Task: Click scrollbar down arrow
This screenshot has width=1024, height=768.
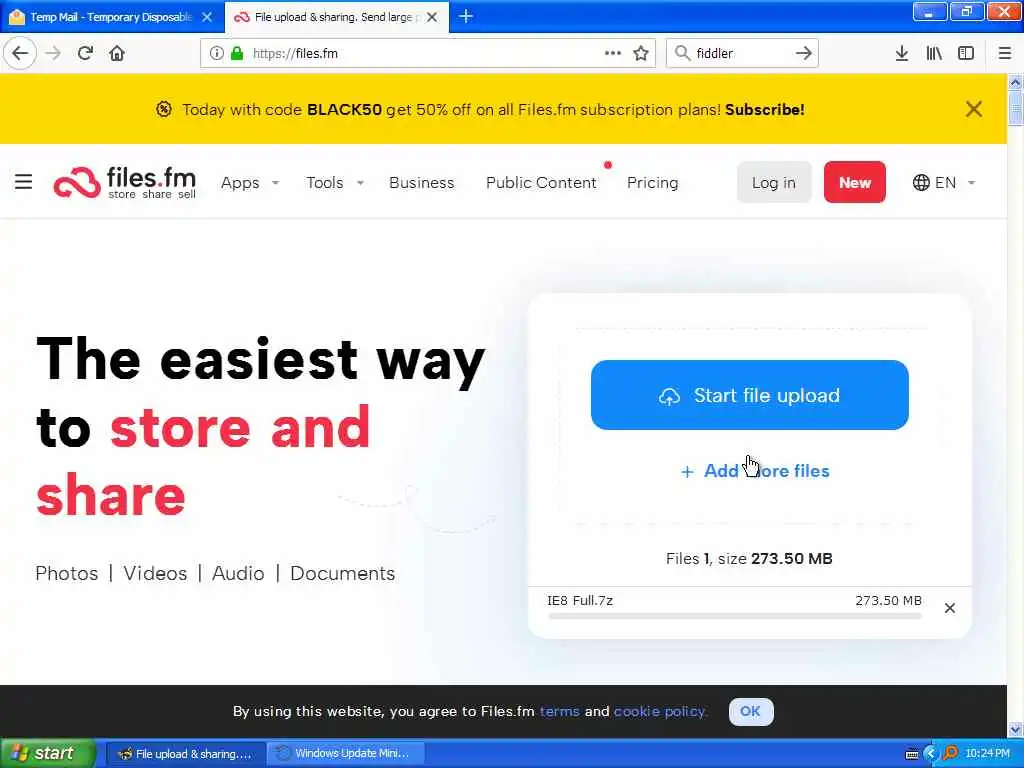Action: click(1015, 729)
